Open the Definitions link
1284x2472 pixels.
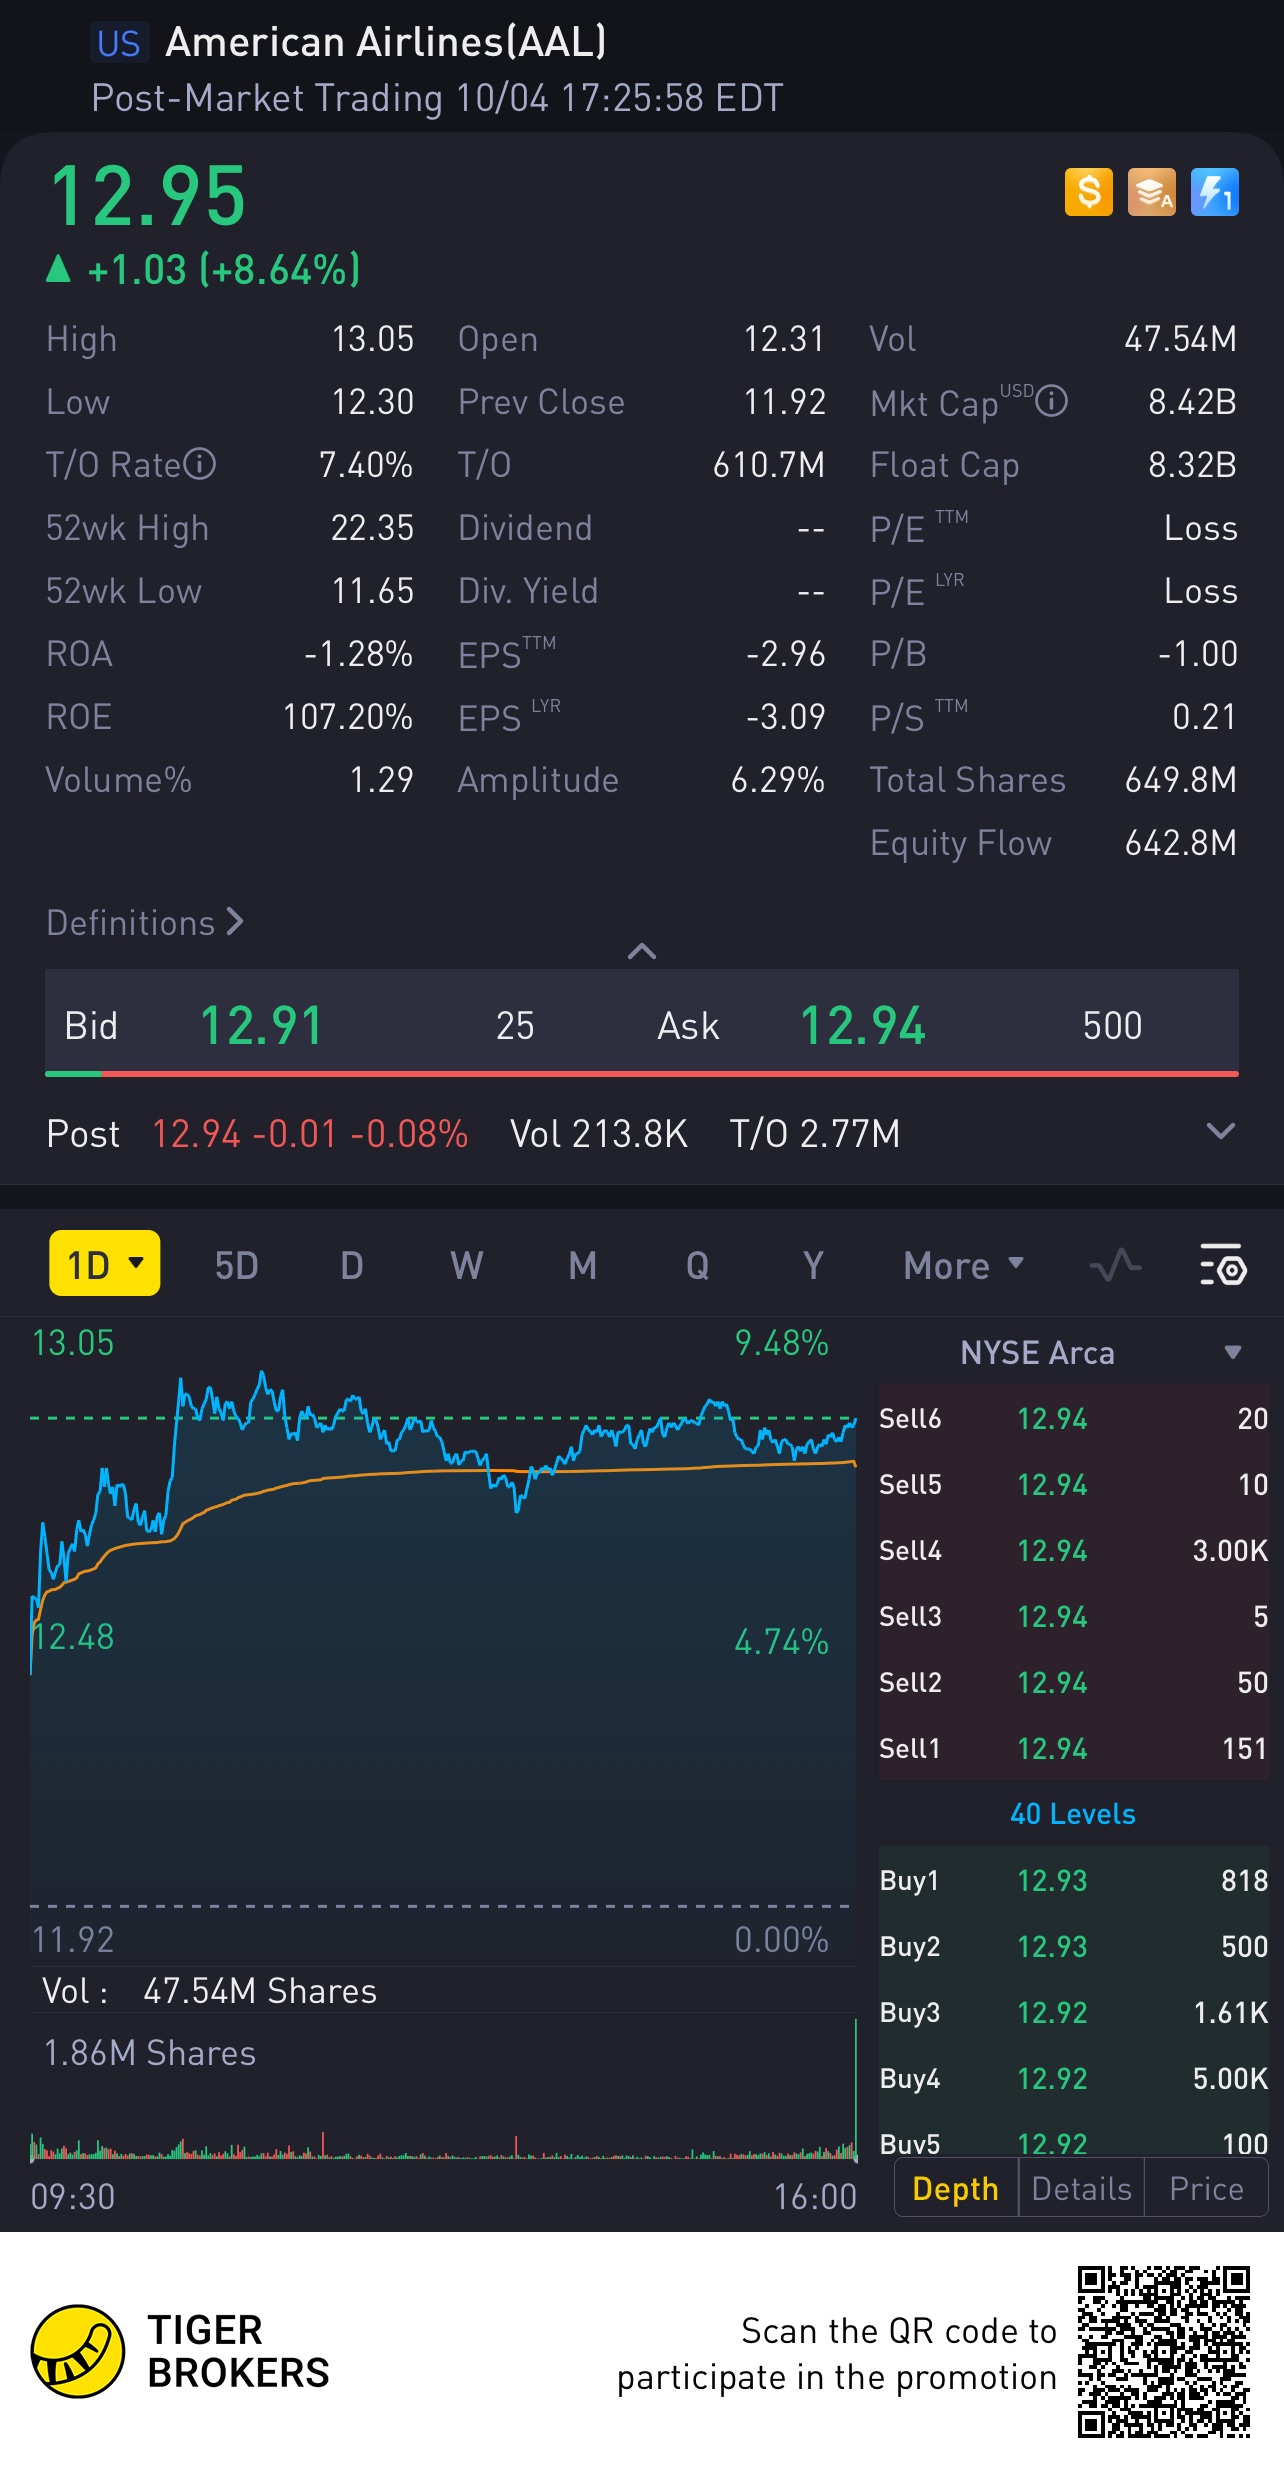[145, 922]
